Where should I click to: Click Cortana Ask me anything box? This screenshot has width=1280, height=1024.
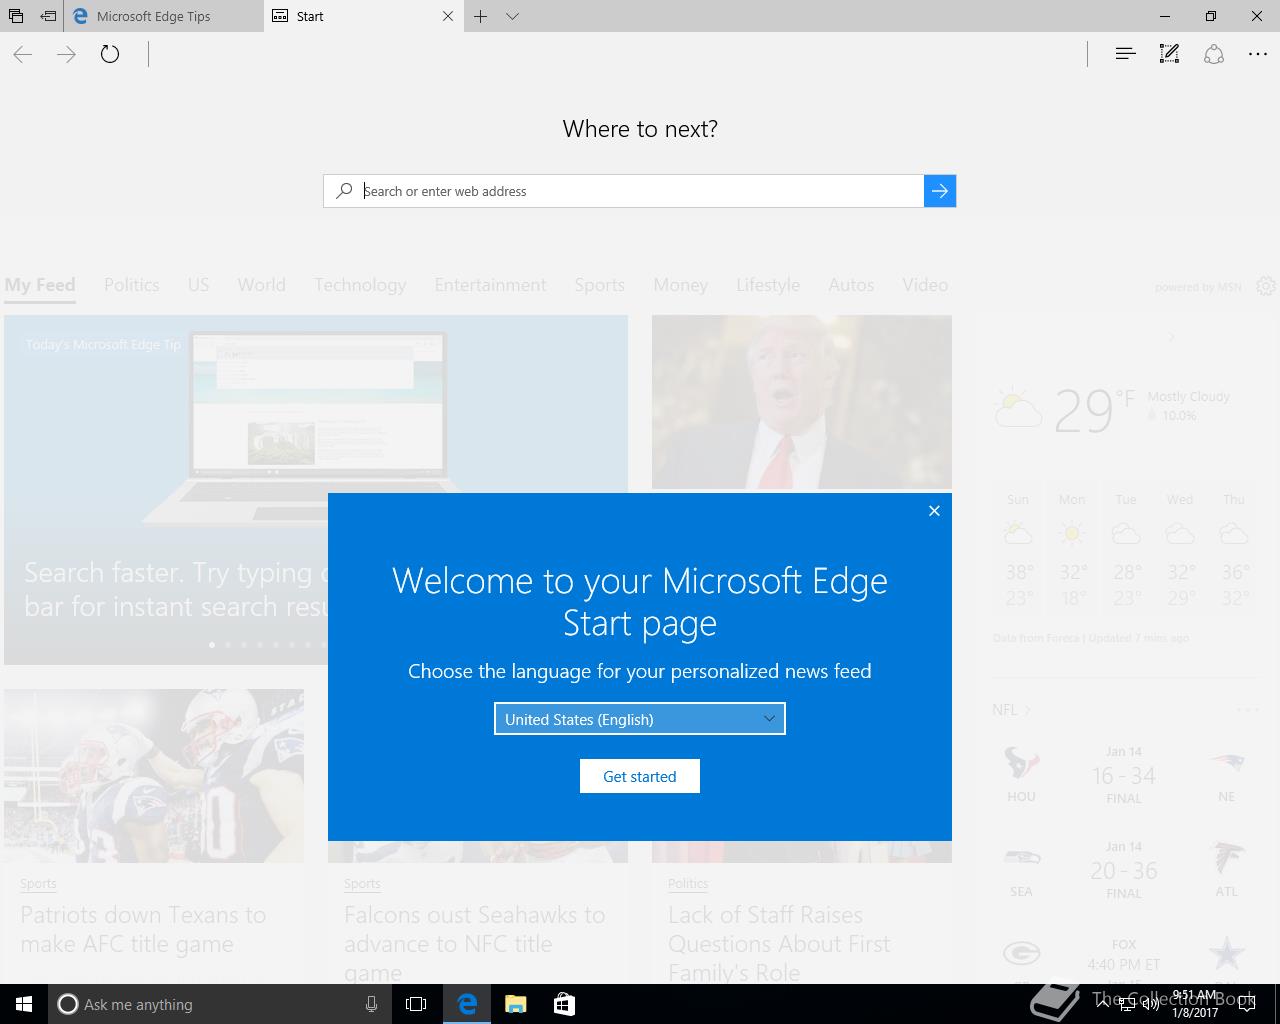click(218, 1004)
